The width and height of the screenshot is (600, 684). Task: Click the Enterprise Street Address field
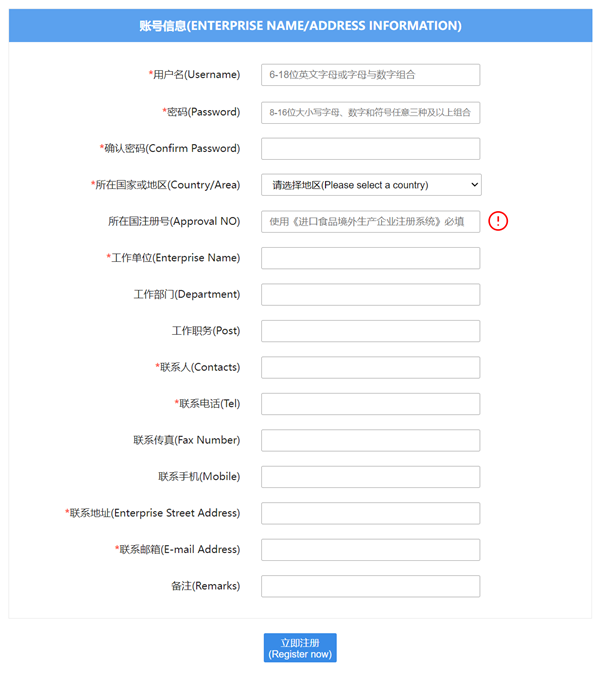click(370, 513)
